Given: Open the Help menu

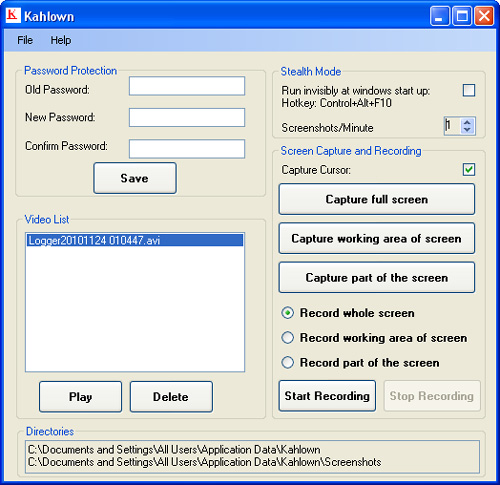Looking at the screenshot, I should pyautogui.click(x=61, y=40).
